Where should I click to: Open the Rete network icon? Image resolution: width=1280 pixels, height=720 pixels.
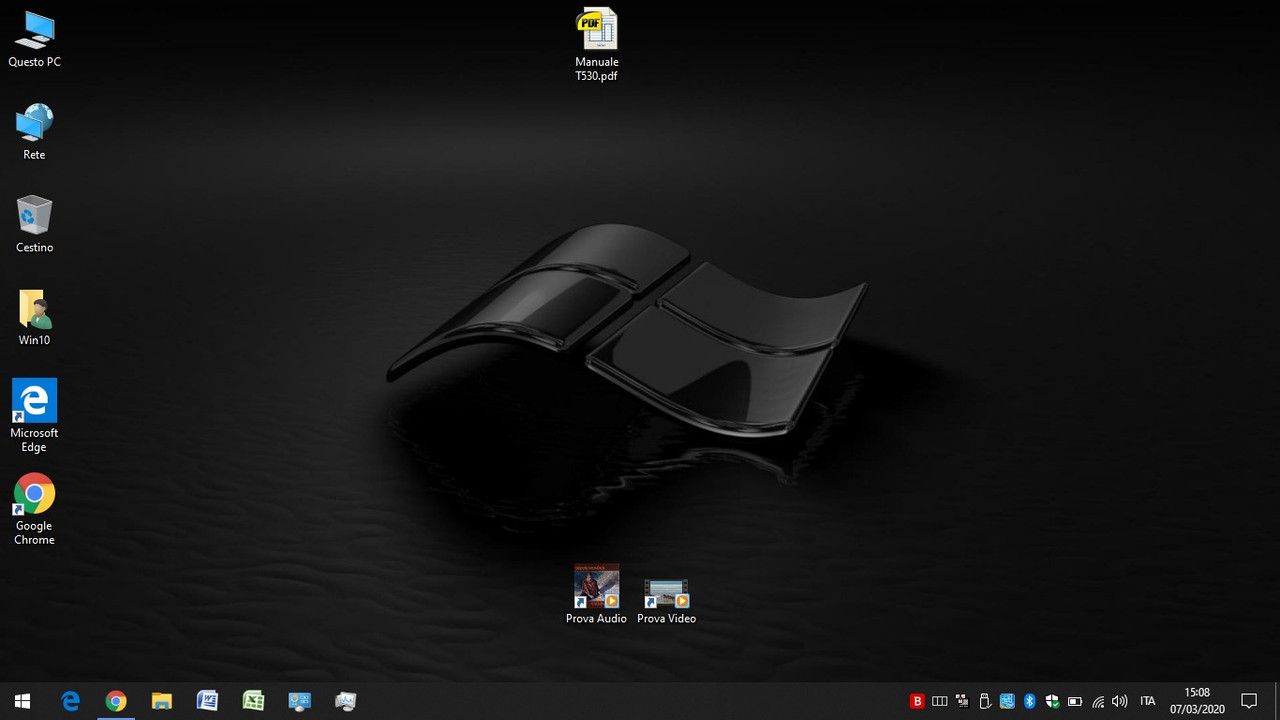click(33, 122)
